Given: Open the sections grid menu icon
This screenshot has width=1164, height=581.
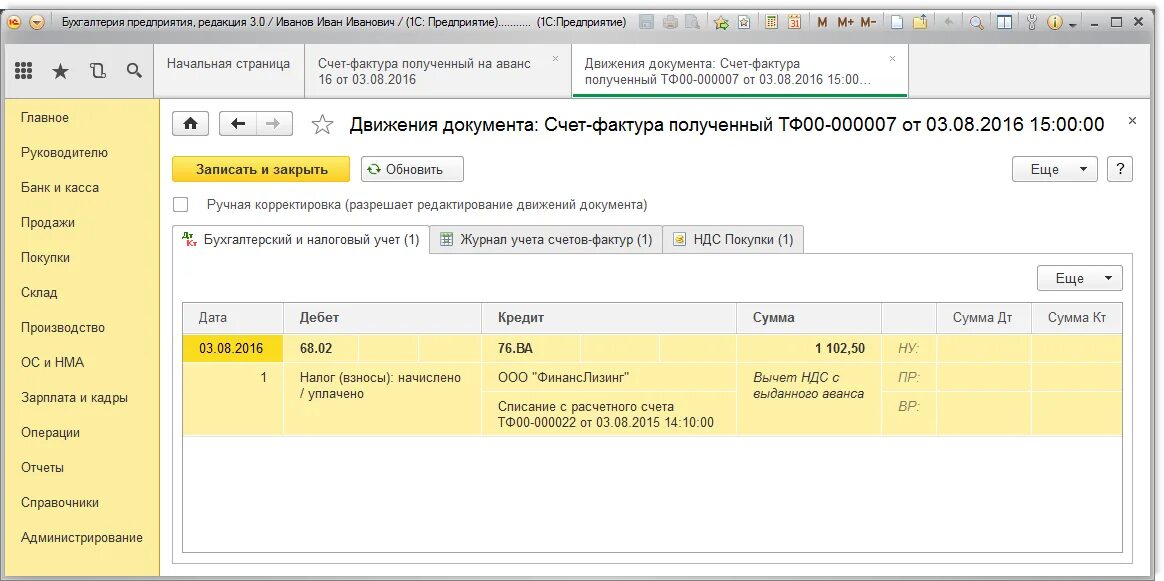Looking at the screenshot, I should [23, 70].
